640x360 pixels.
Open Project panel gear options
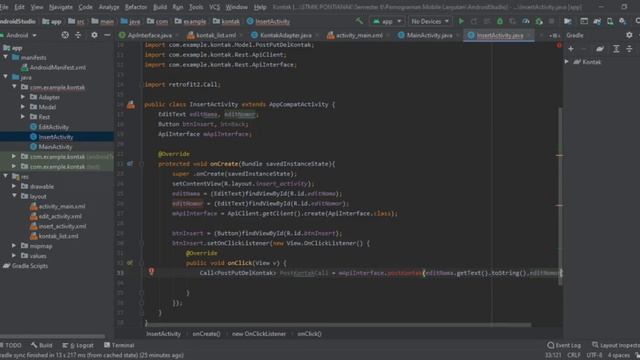[94, 36]
